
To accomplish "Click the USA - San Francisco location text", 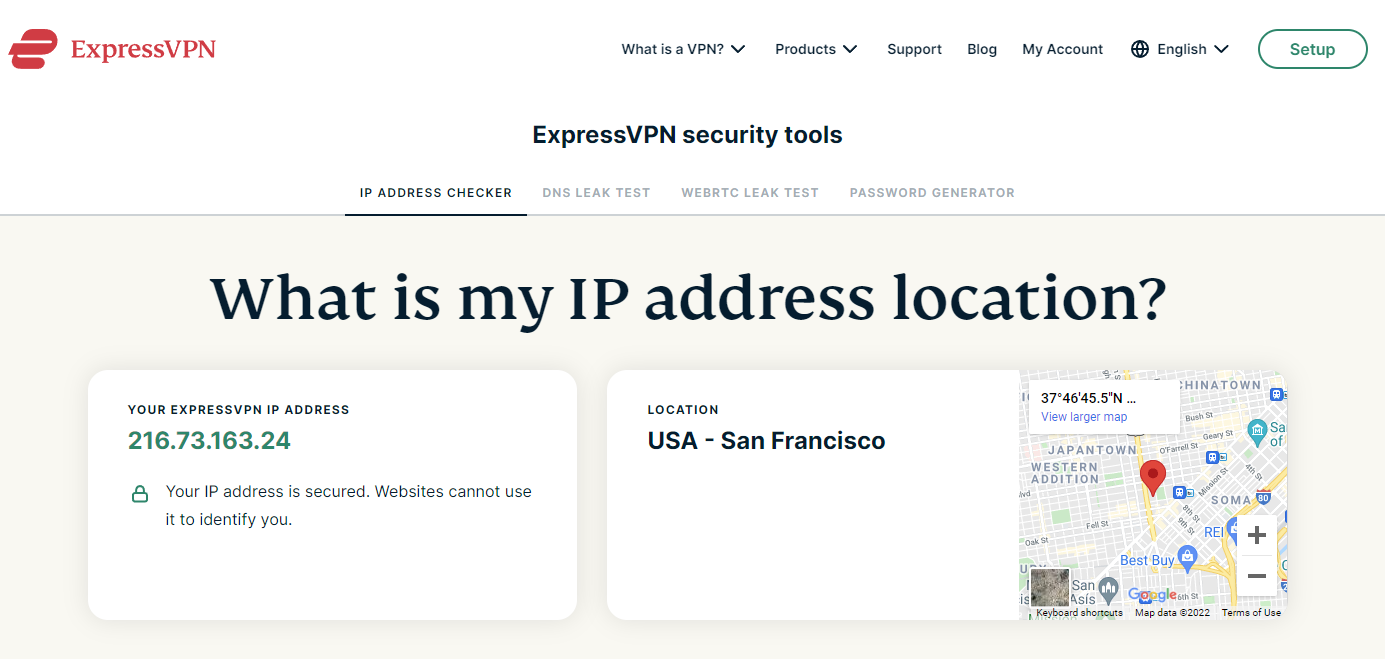I will tap(766, 441).
